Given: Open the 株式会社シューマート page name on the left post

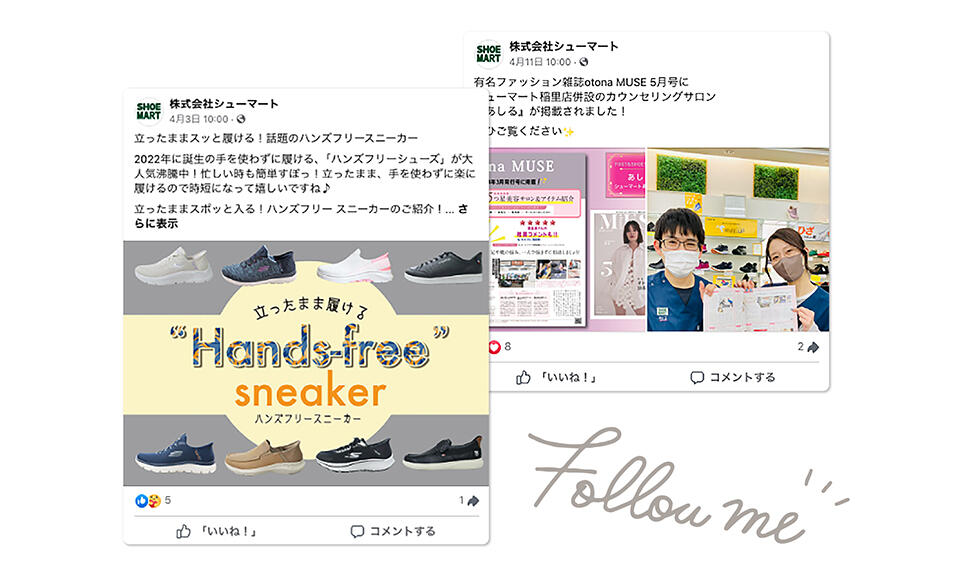Looking at the screenshot, I should pyautogui.click(x=224, y=103).
